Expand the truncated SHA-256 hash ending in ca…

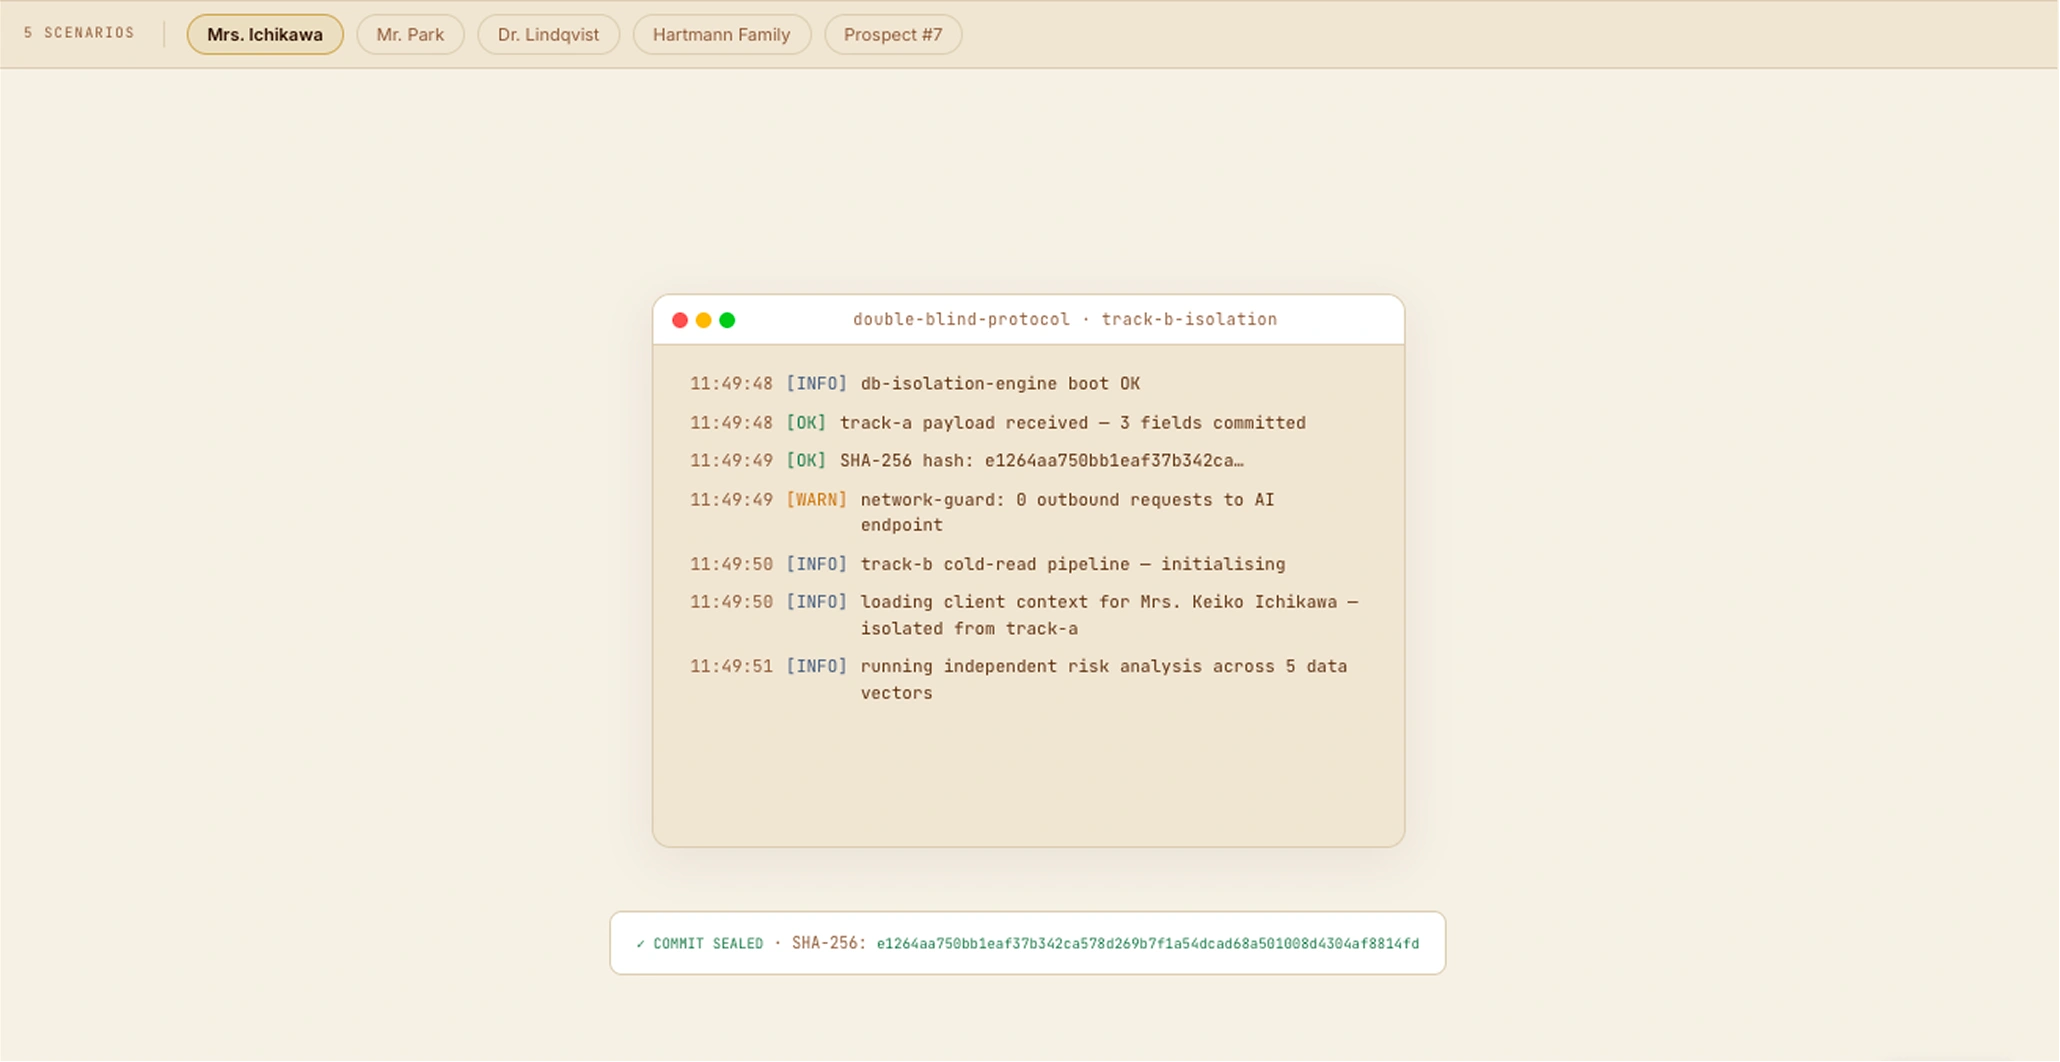pyautogui.click(x=1112, y=460)
